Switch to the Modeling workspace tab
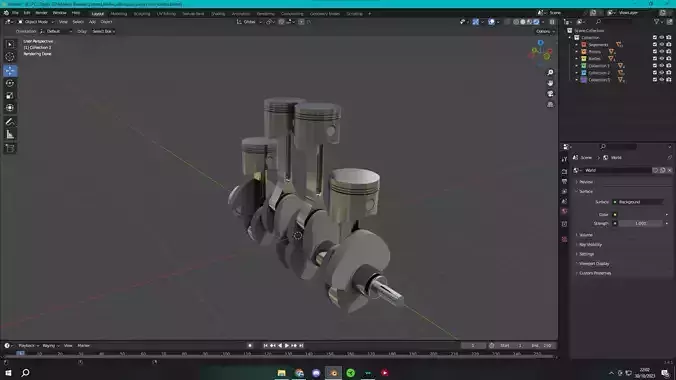This screenshot has width=676, height=380. pos(119,14)
